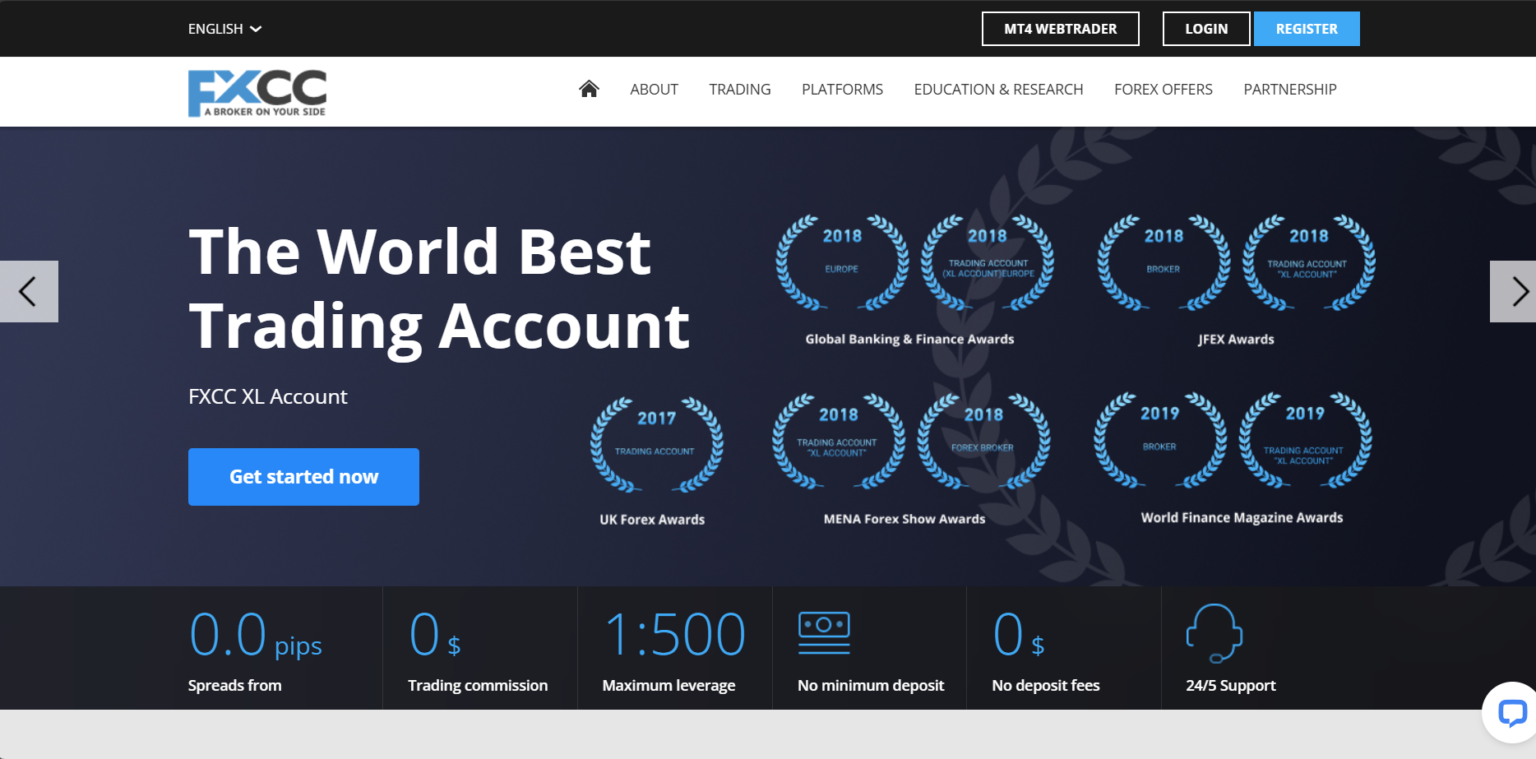Click the 1:500 leverage value

click(674, 635)
